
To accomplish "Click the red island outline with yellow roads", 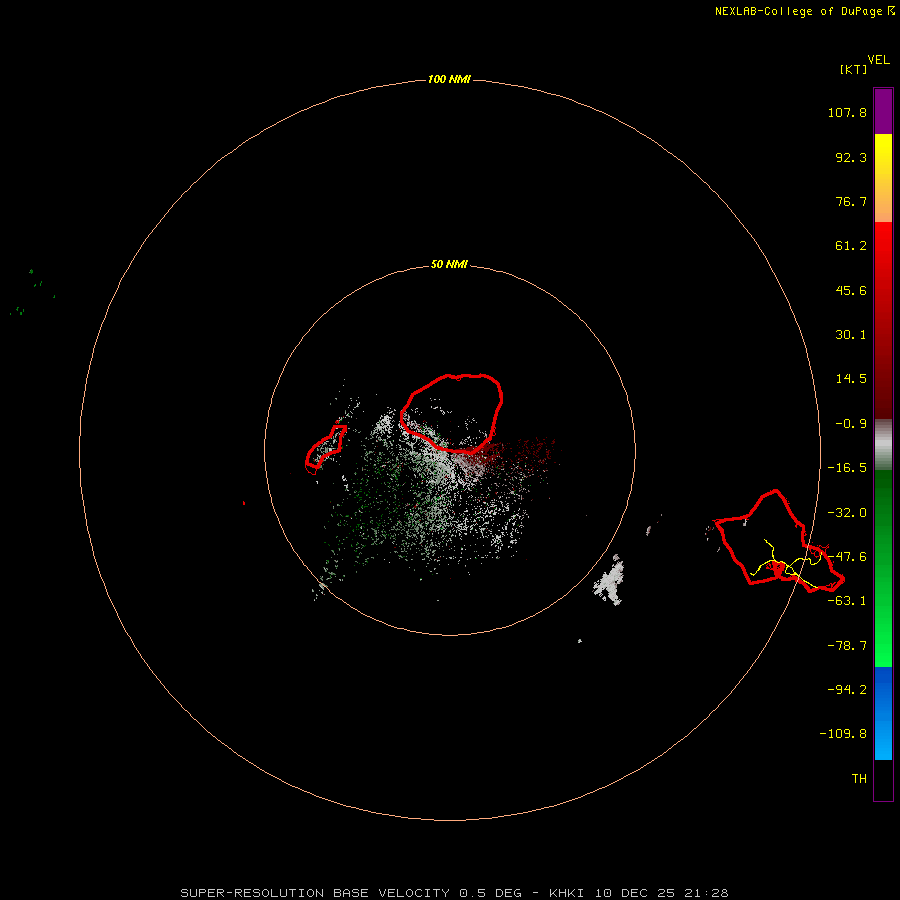I will (x=779, y=541).
